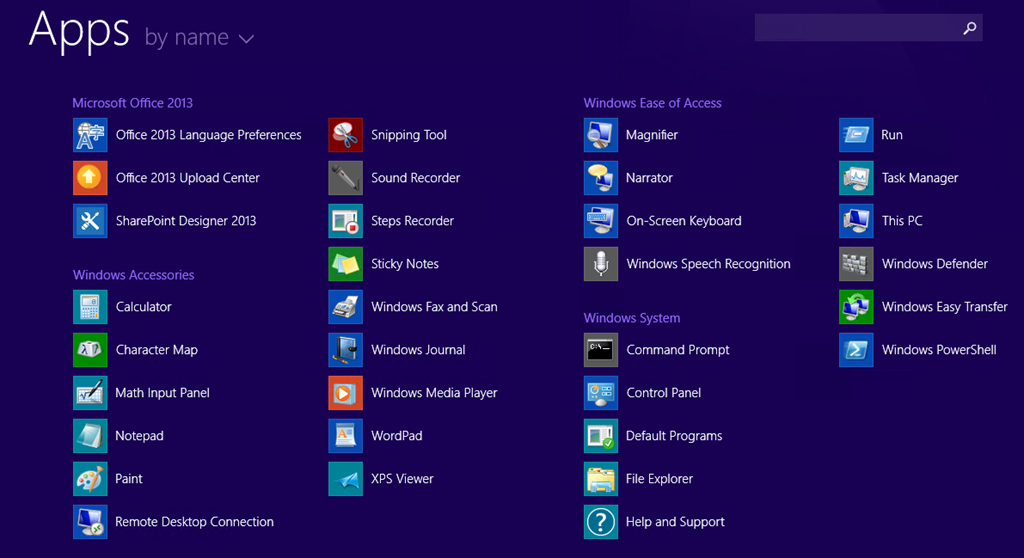The height and width of the screenshot is (558, 1024).
Task: Open the Sound Recorder microphone icon
Action: pos(345,178)
